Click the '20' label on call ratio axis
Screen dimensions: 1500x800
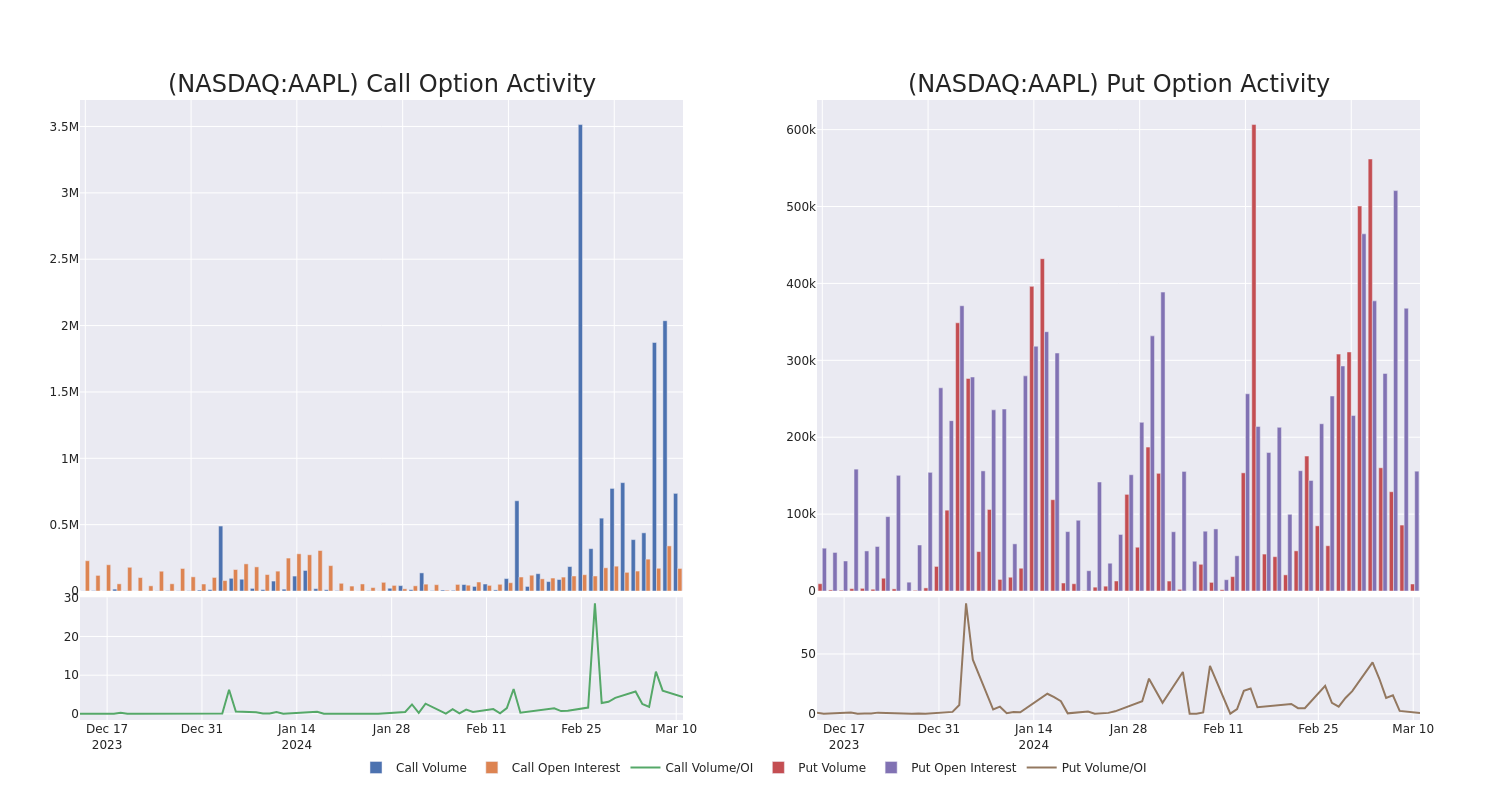point(71,637)
